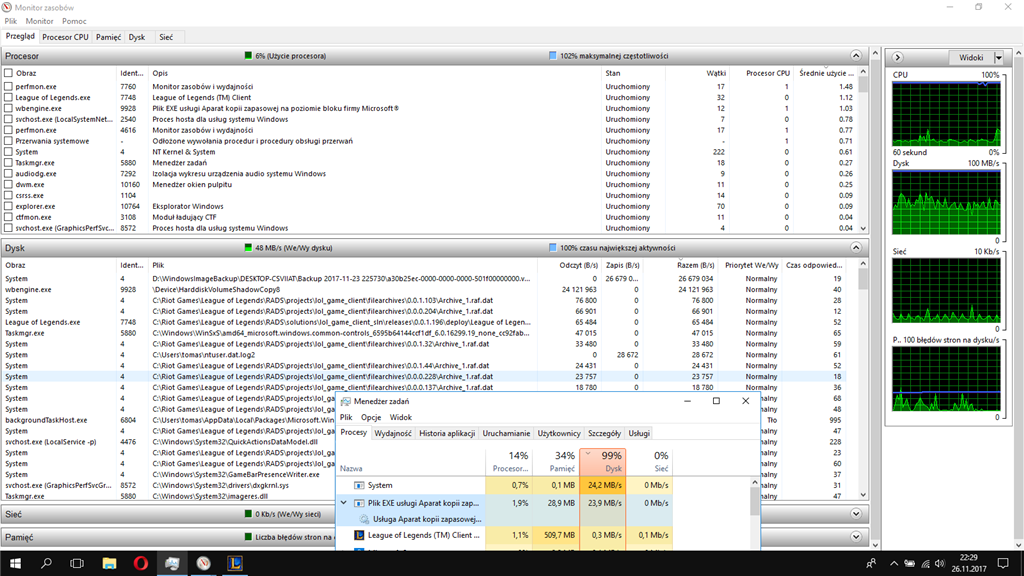Click the League of Legends (TM) Client row icon
This screenshot has width=1024, height=576.
tap(359, 535)
